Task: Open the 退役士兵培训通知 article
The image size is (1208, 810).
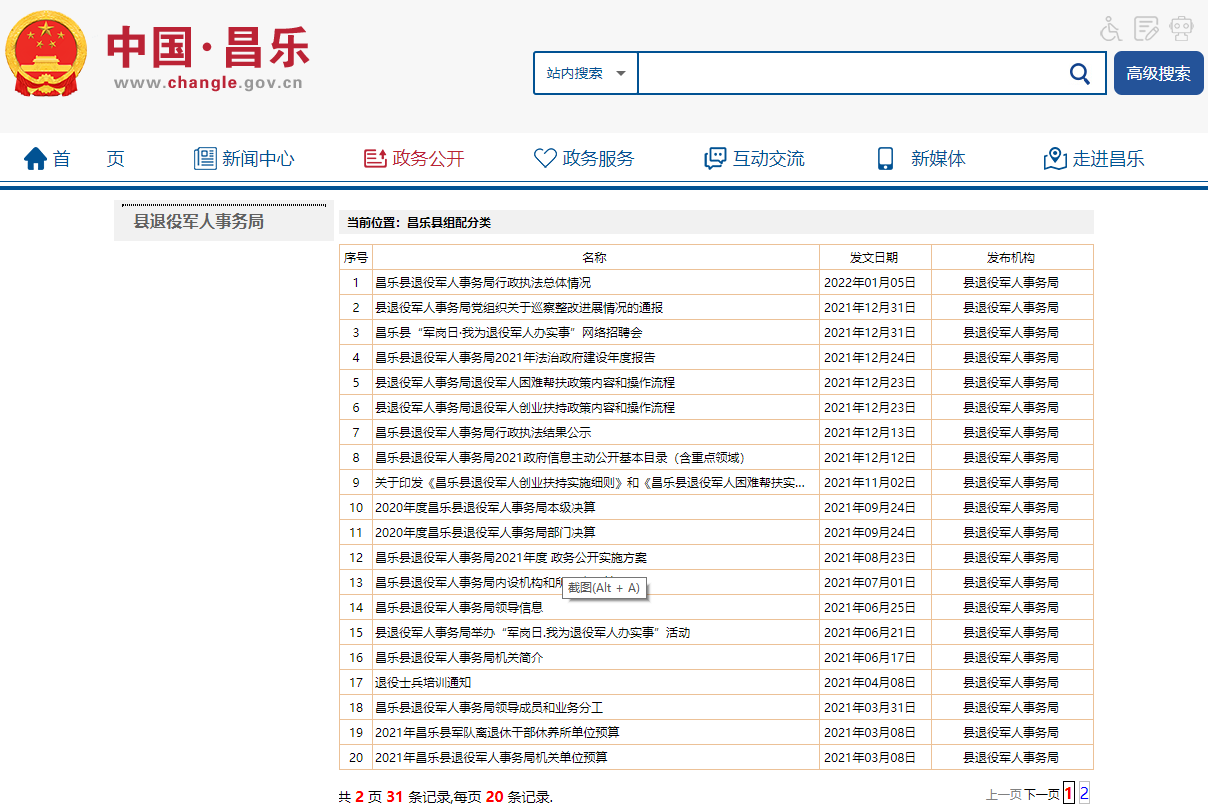Action: [422, 683]
